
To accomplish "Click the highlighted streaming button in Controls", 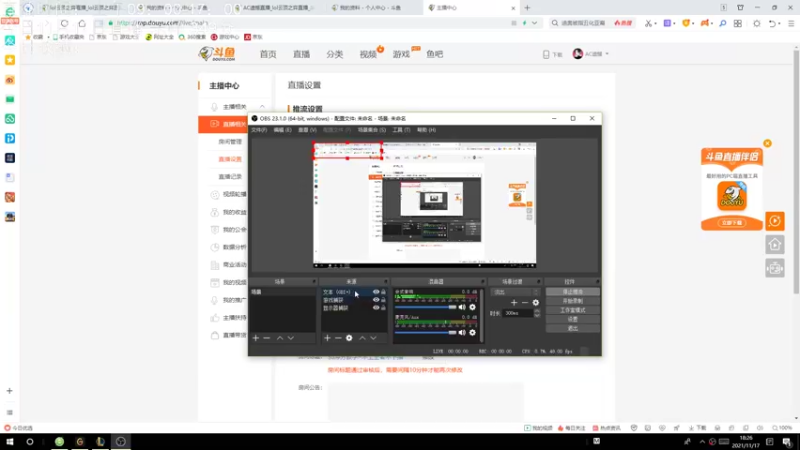I will pyautogui.click(x=572, y=292).
